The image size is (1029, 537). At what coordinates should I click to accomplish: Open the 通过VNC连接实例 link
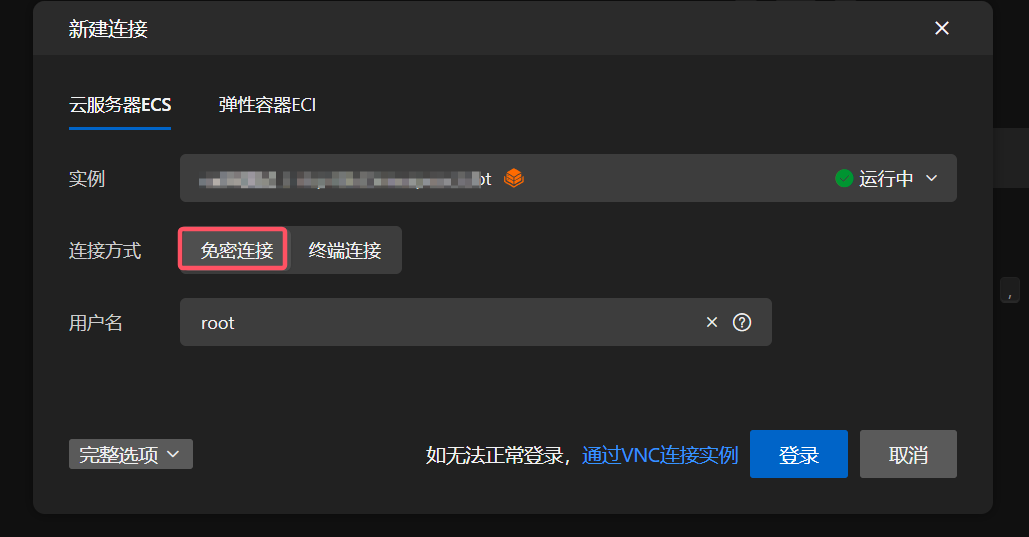[660, 455]
